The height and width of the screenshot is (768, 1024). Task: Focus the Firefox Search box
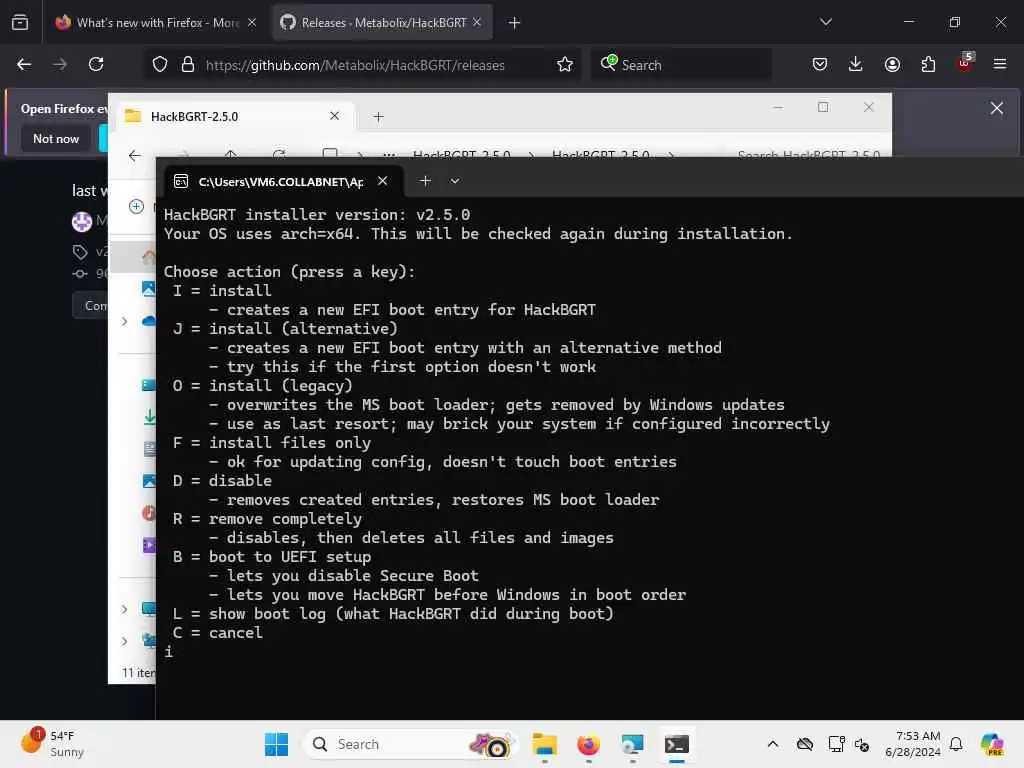click(681, 65)
